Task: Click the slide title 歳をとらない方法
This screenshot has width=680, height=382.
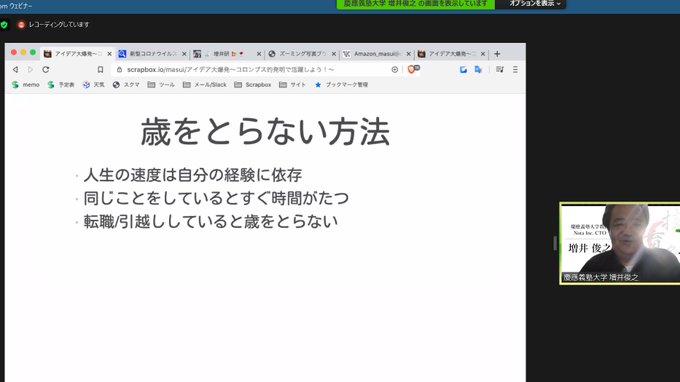Action: [x=265, y=132]
